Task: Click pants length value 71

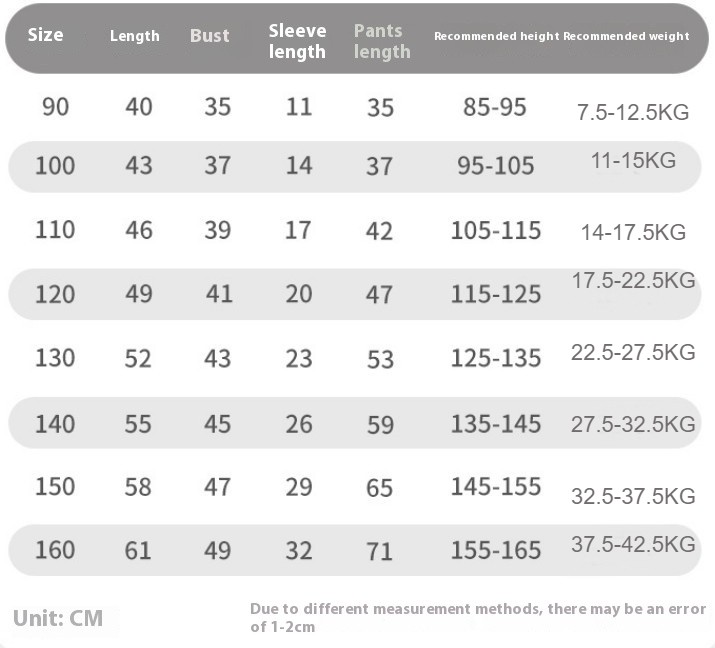Action: coord(379,551)
